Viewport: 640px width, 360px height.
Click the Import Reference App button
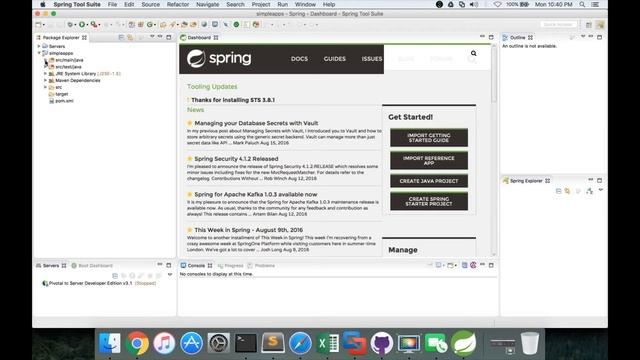(x=429, y=160)
